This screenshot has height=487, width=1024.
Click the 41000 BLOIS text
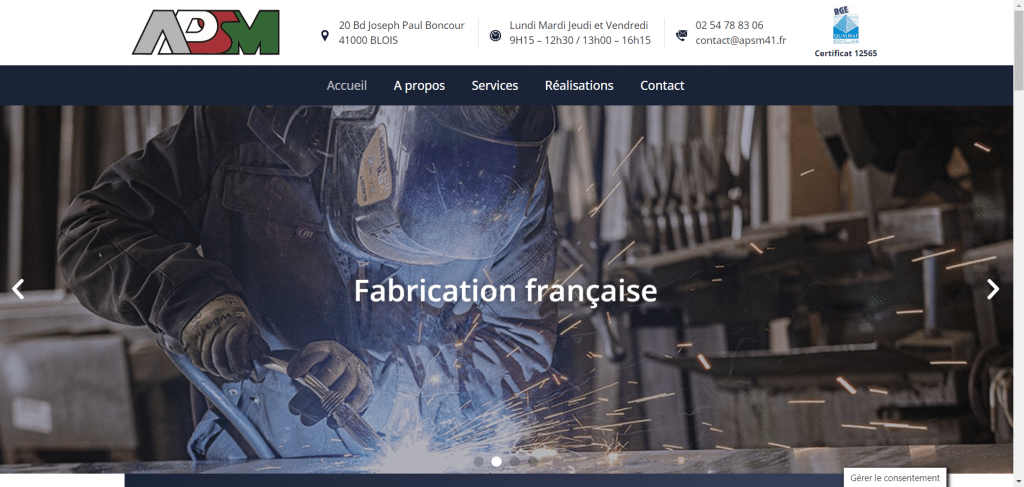pos(368,40)
